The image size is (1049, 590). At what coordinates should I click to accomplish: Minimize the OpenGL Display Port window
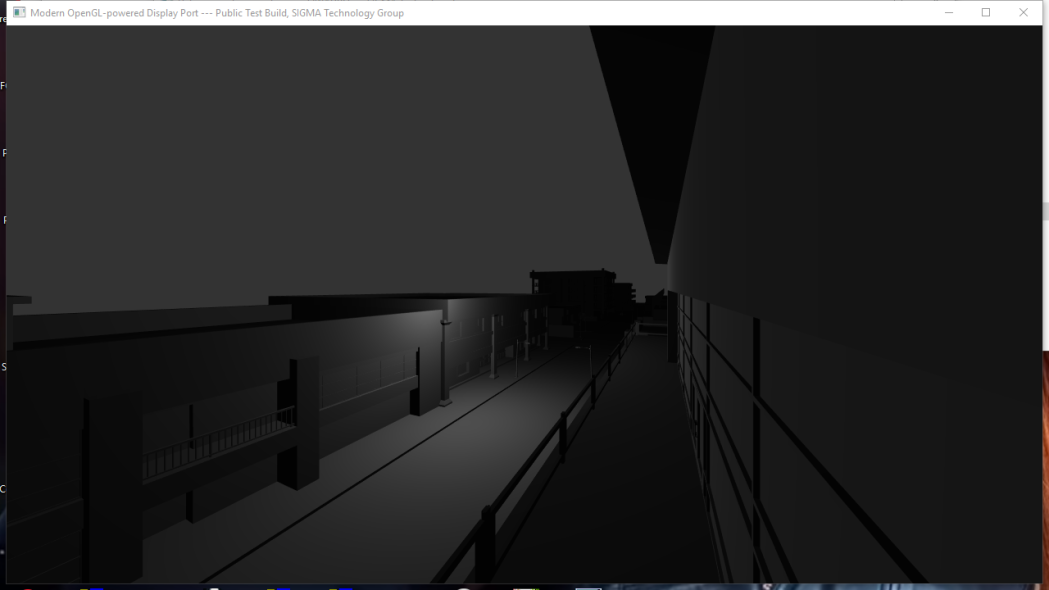(x=949, y=13)
